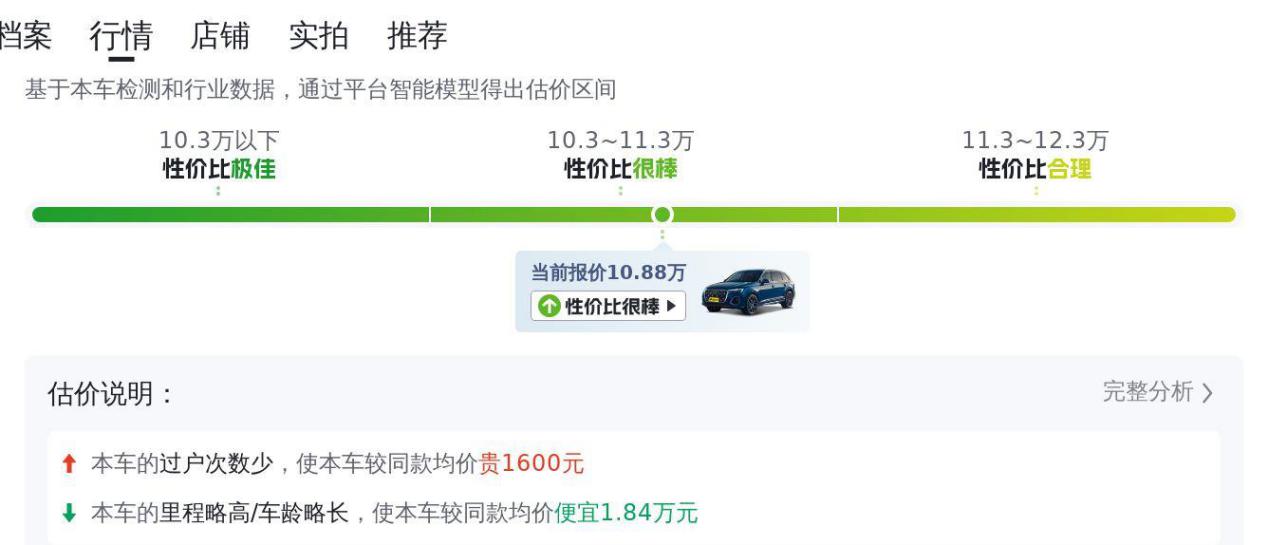Select the 行情 tab

121,36
